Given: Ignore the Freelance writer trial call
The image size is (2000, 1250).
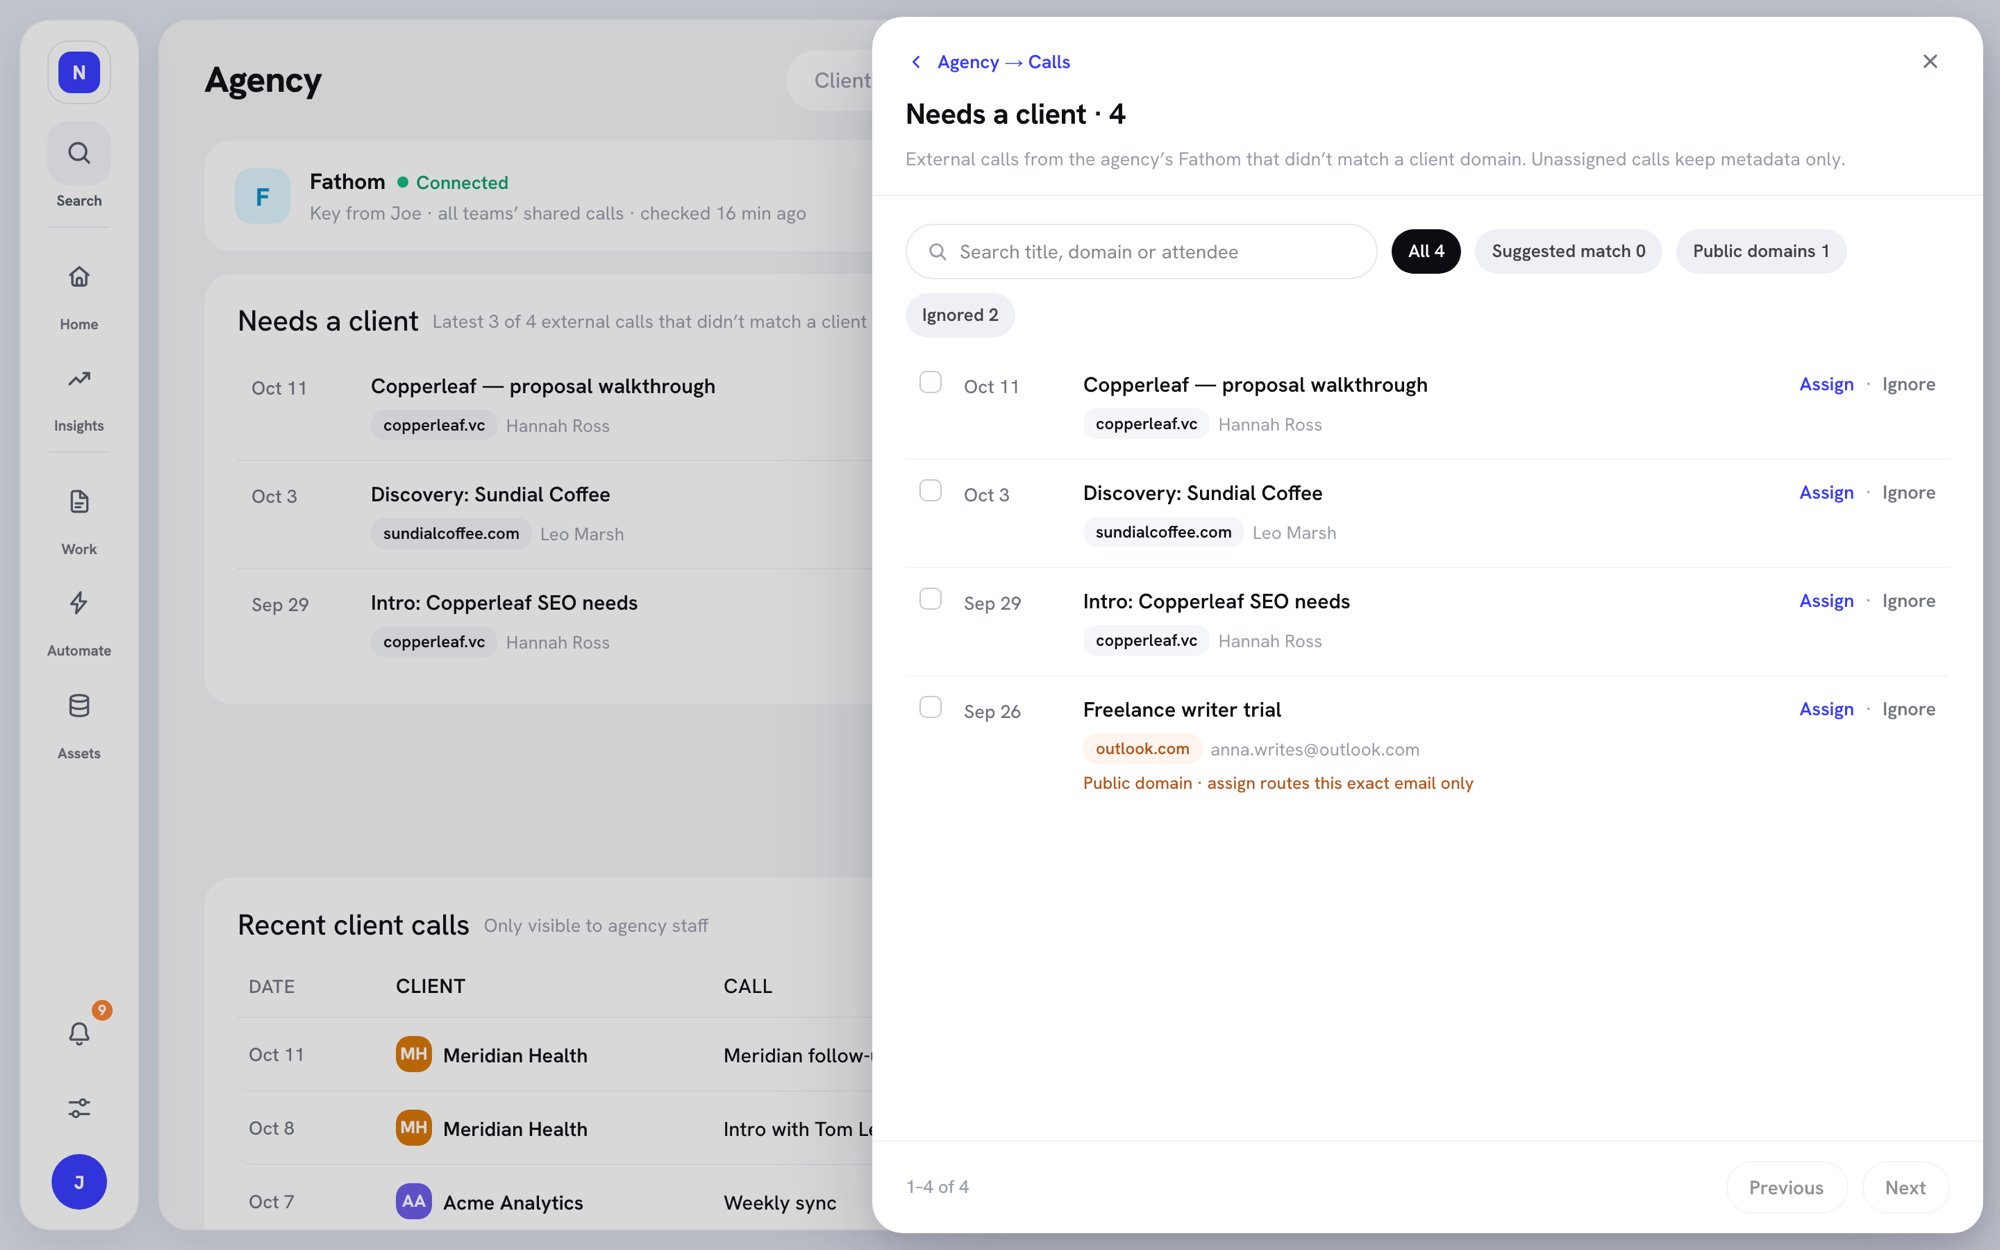Looking at the screenshot, I should [x=1908, y=709].
